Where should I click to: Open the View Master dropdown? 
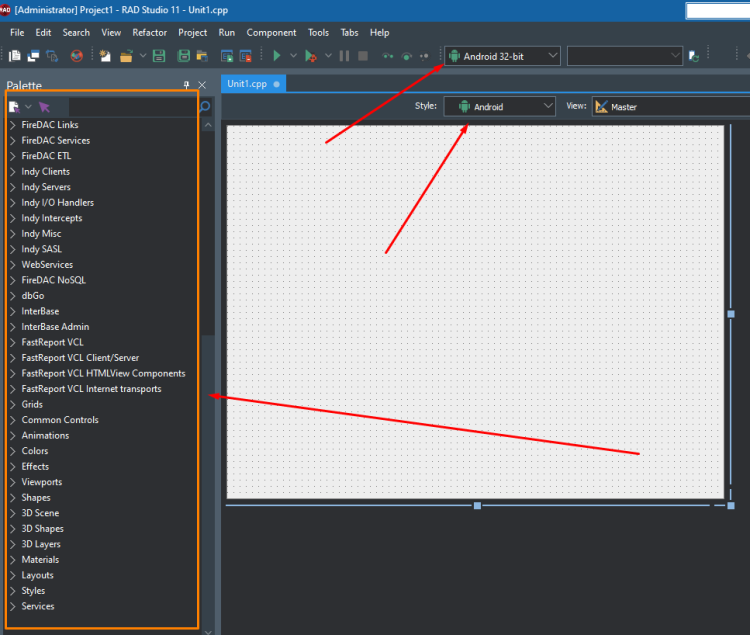(x=671, y=107)
